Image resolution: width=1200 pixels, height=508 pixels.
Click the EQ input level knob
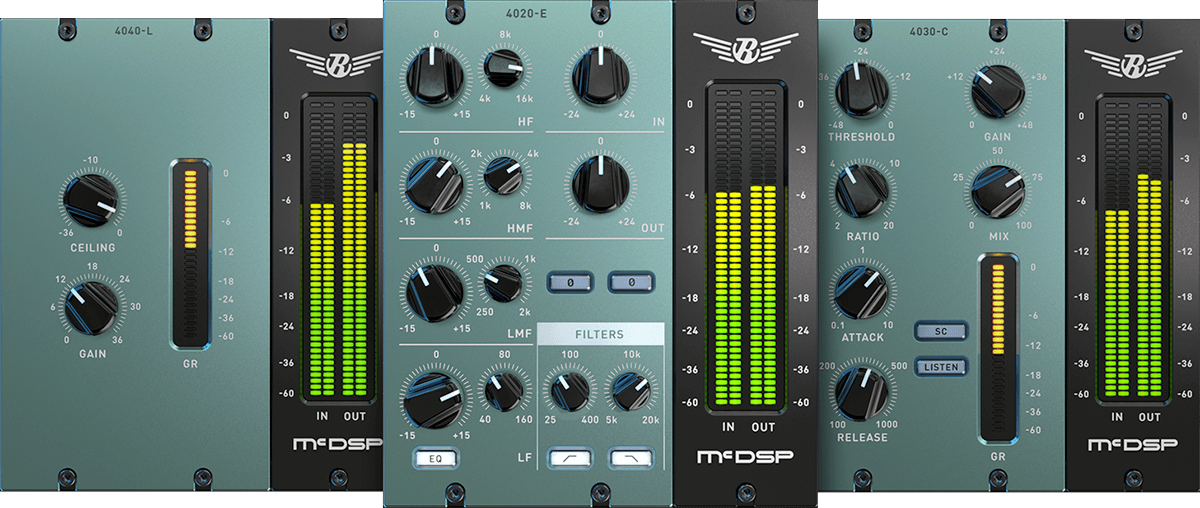pyautogui.click(x=601, y=76)
